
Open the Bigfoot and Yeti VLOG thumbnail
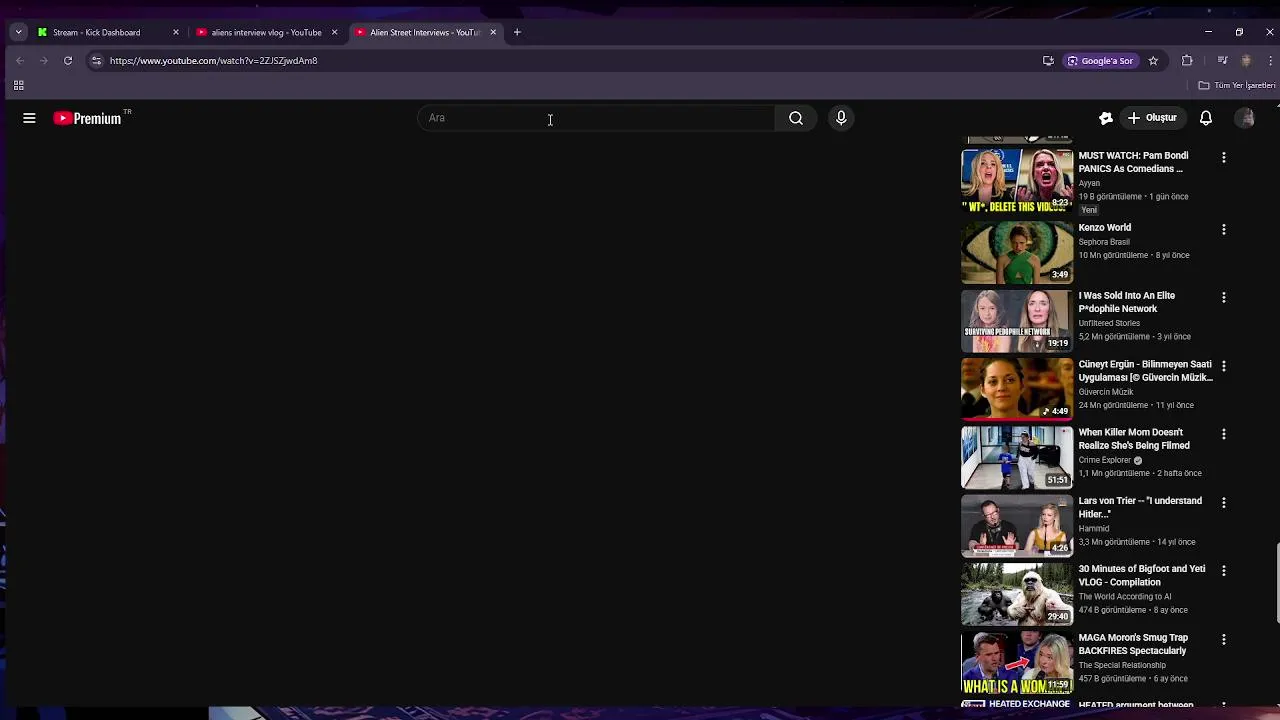1017,593
